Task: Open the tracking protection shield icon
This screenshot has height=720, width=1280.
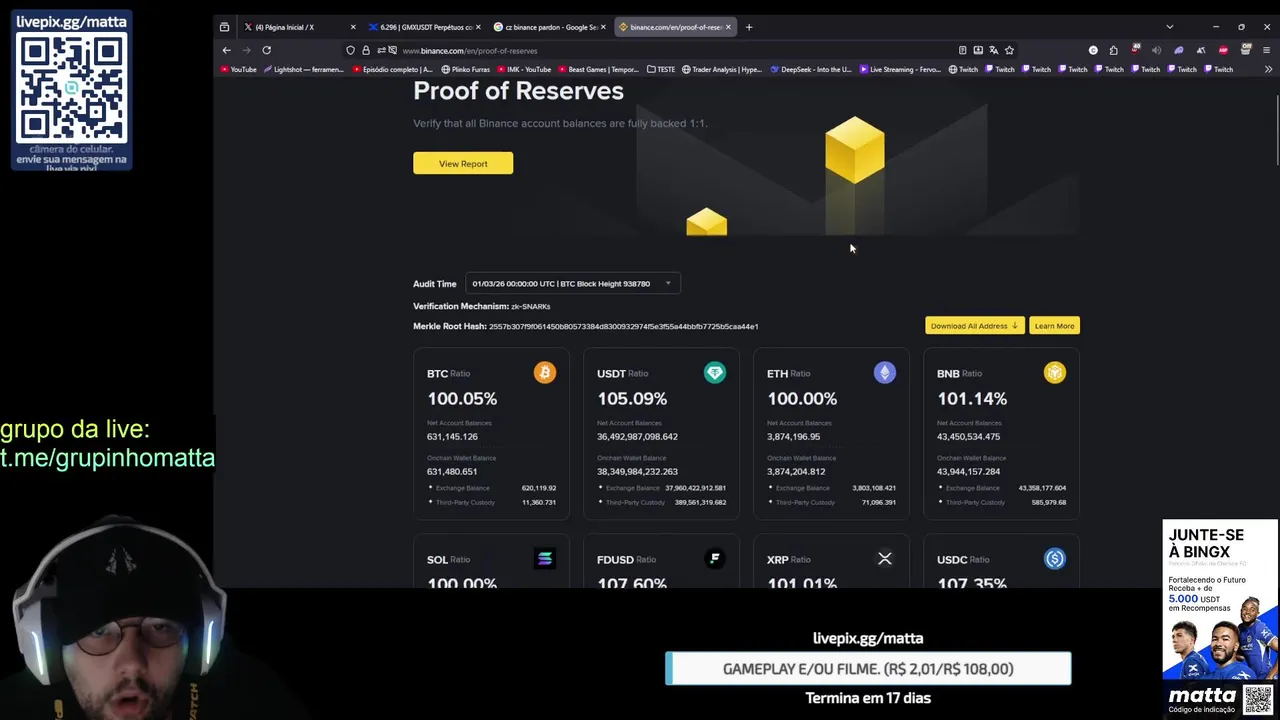Action: [350, 50]
